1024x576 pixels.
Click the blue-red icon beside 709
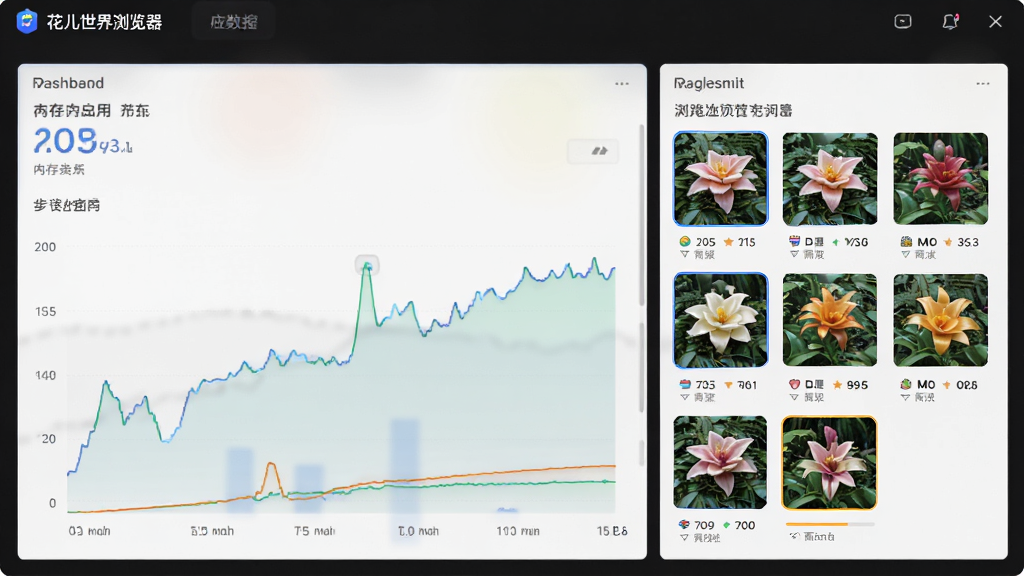click(x=684, y=525)
